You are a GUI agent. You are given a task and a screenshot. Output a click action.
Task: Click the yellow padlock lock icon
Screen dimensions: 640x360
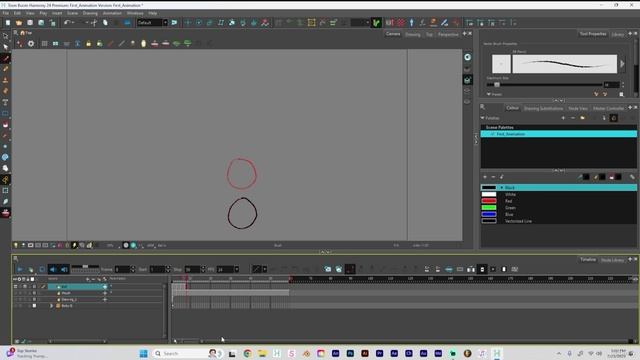(89, 44)
